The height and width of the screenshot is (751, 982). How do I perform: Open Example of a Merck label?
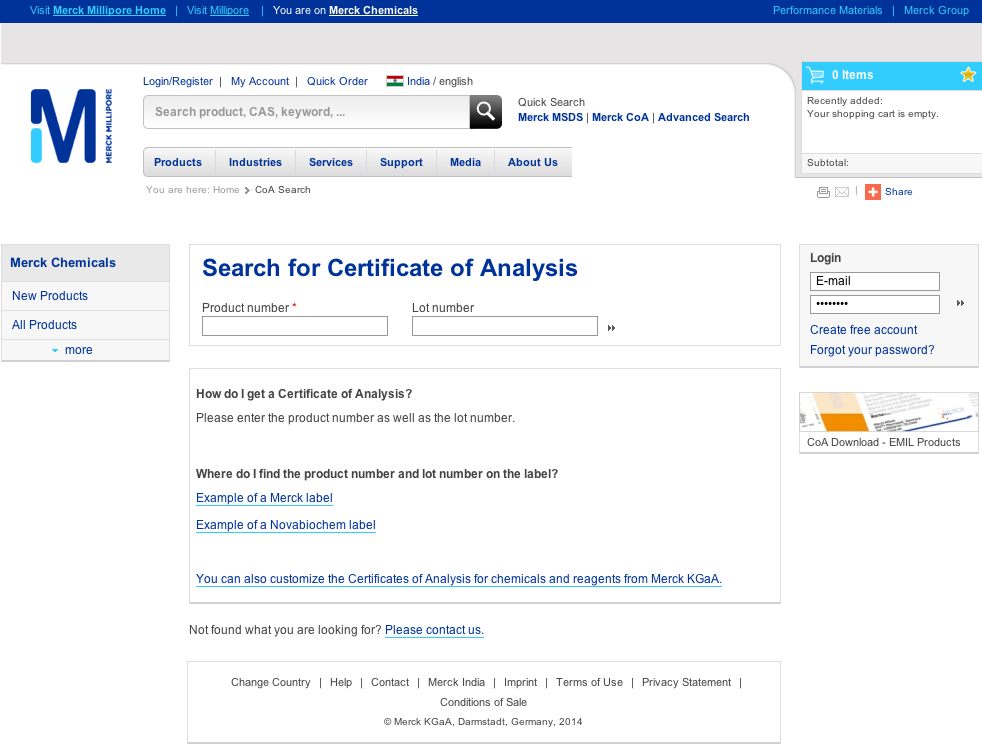pos(264,498)
